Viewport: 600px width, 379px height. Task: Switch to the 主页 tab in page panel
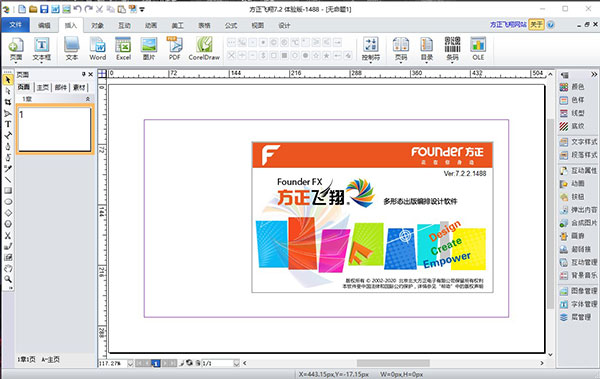pos(42,87)
